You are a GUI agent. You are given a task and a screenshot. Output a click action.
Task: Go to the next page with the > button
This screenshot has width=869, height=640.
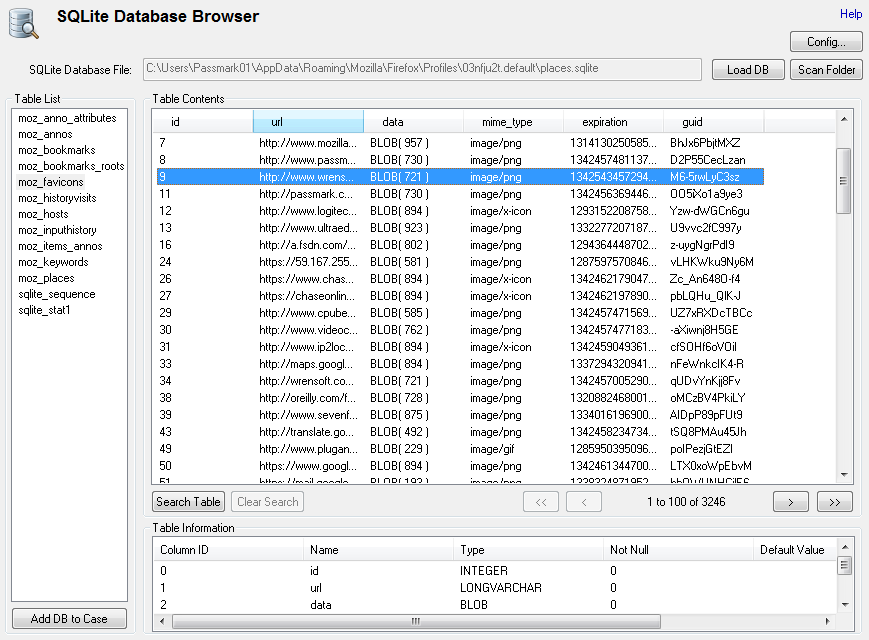790,501
